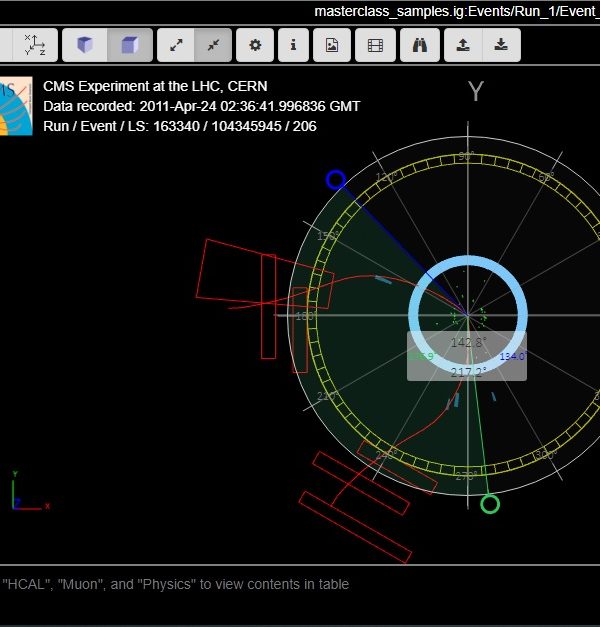Screen dimensions: 600x627
Task: Open the info panel icon
Action: pos(293,45)
